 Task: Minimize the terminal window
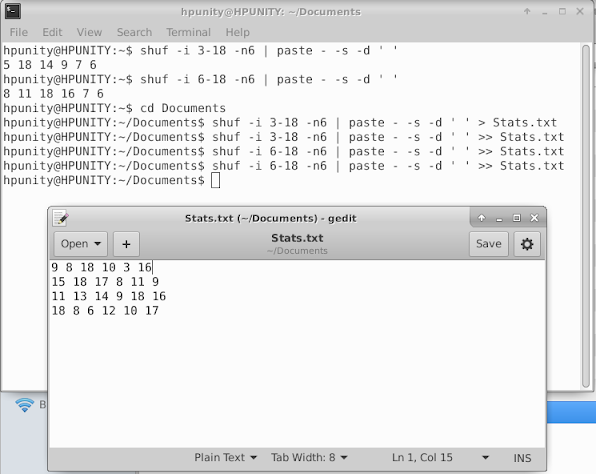545,12
